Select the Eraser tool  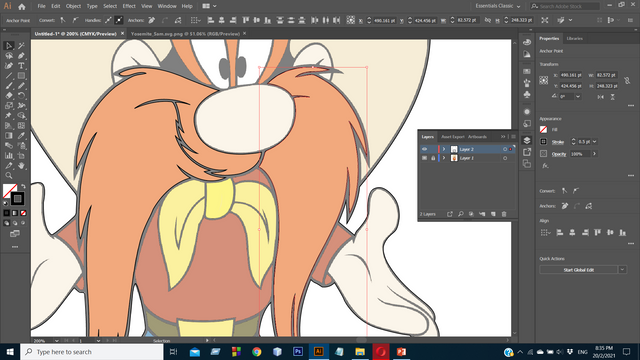coord(9,96)
